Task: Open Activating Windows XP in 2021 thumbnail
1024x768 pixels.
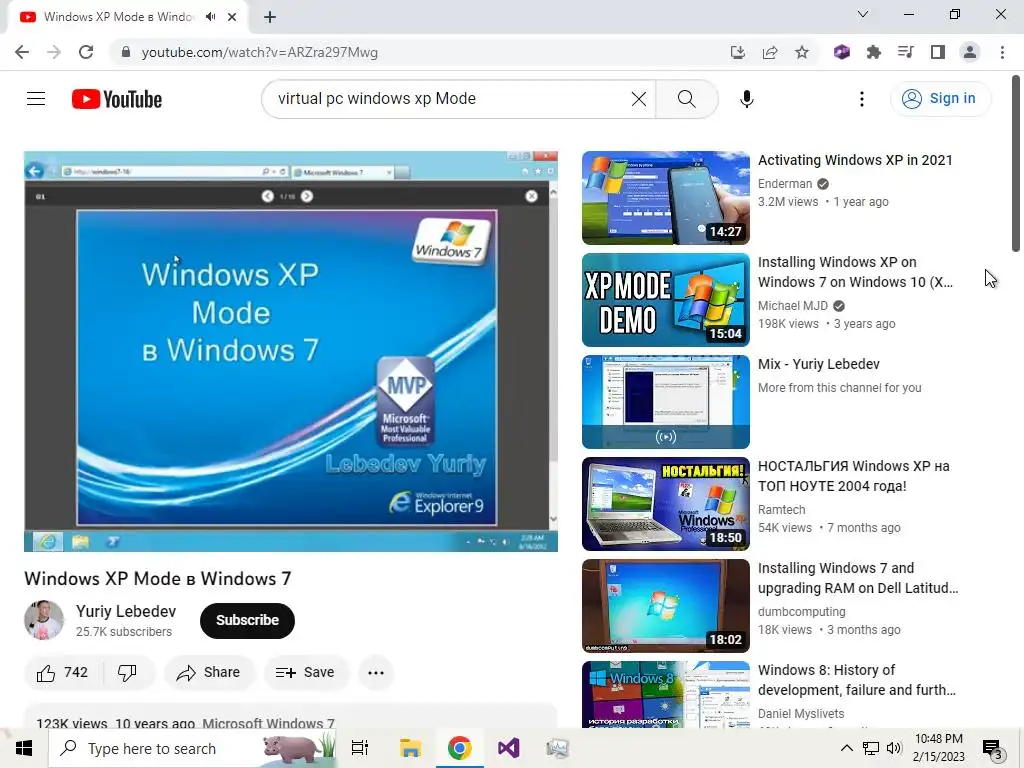Action: [665, 198]
